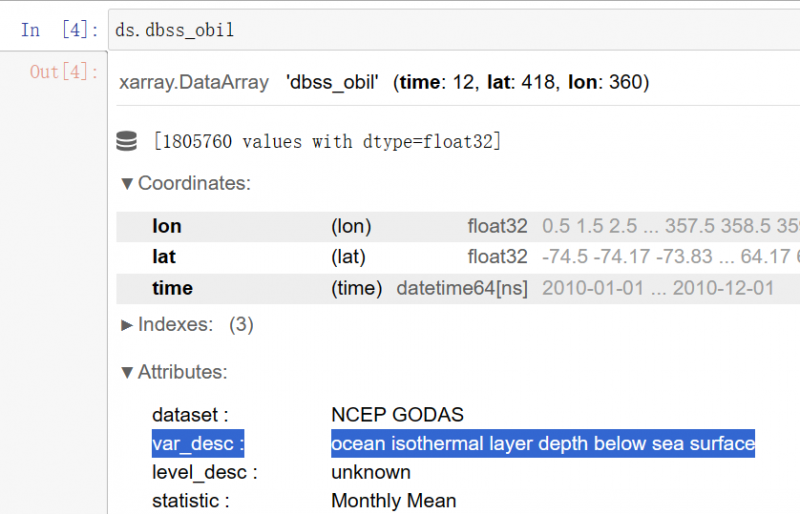Click the database icon to show array values

click(x=127, y=141)
